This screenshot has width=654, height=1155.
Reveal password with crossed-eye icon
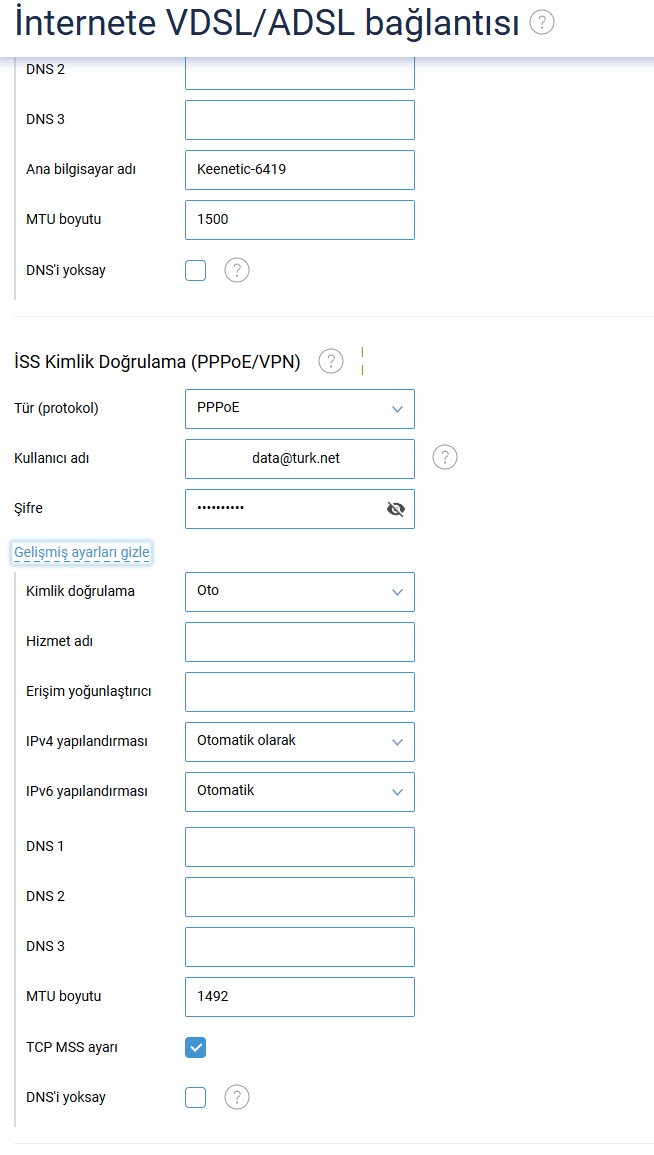(395, 509)
